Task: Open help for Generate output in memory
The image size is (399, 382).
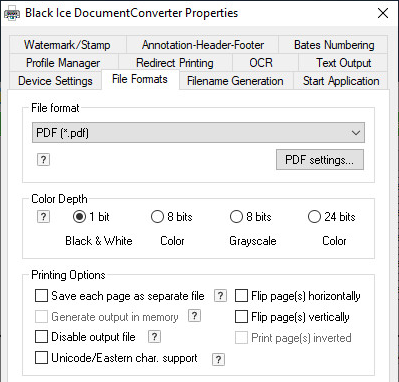Action: [194, 316]
